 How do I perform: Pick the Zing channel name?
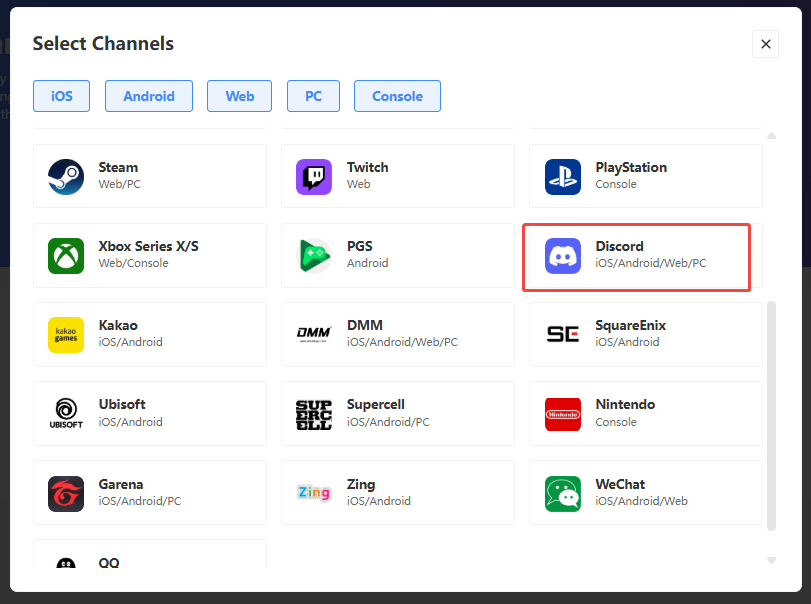click(x=361, y=485)
